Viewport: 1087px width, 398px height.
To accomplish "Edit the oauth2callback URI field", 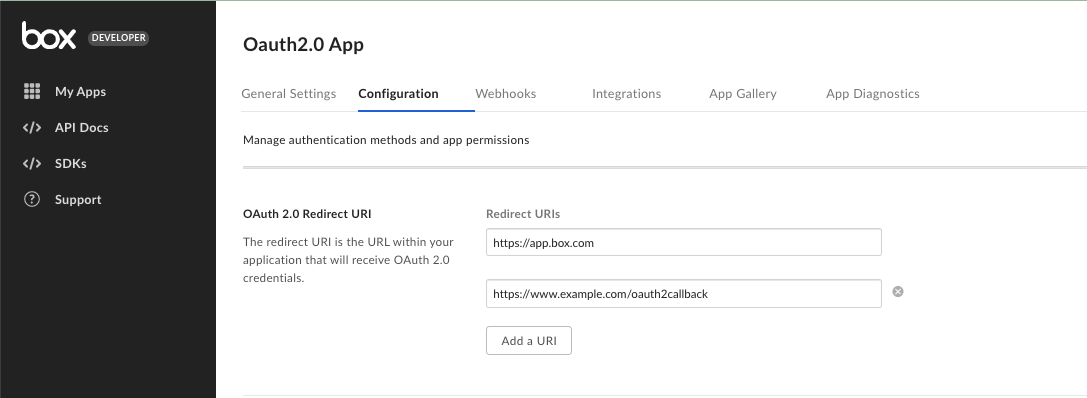I will coord(684,294).
